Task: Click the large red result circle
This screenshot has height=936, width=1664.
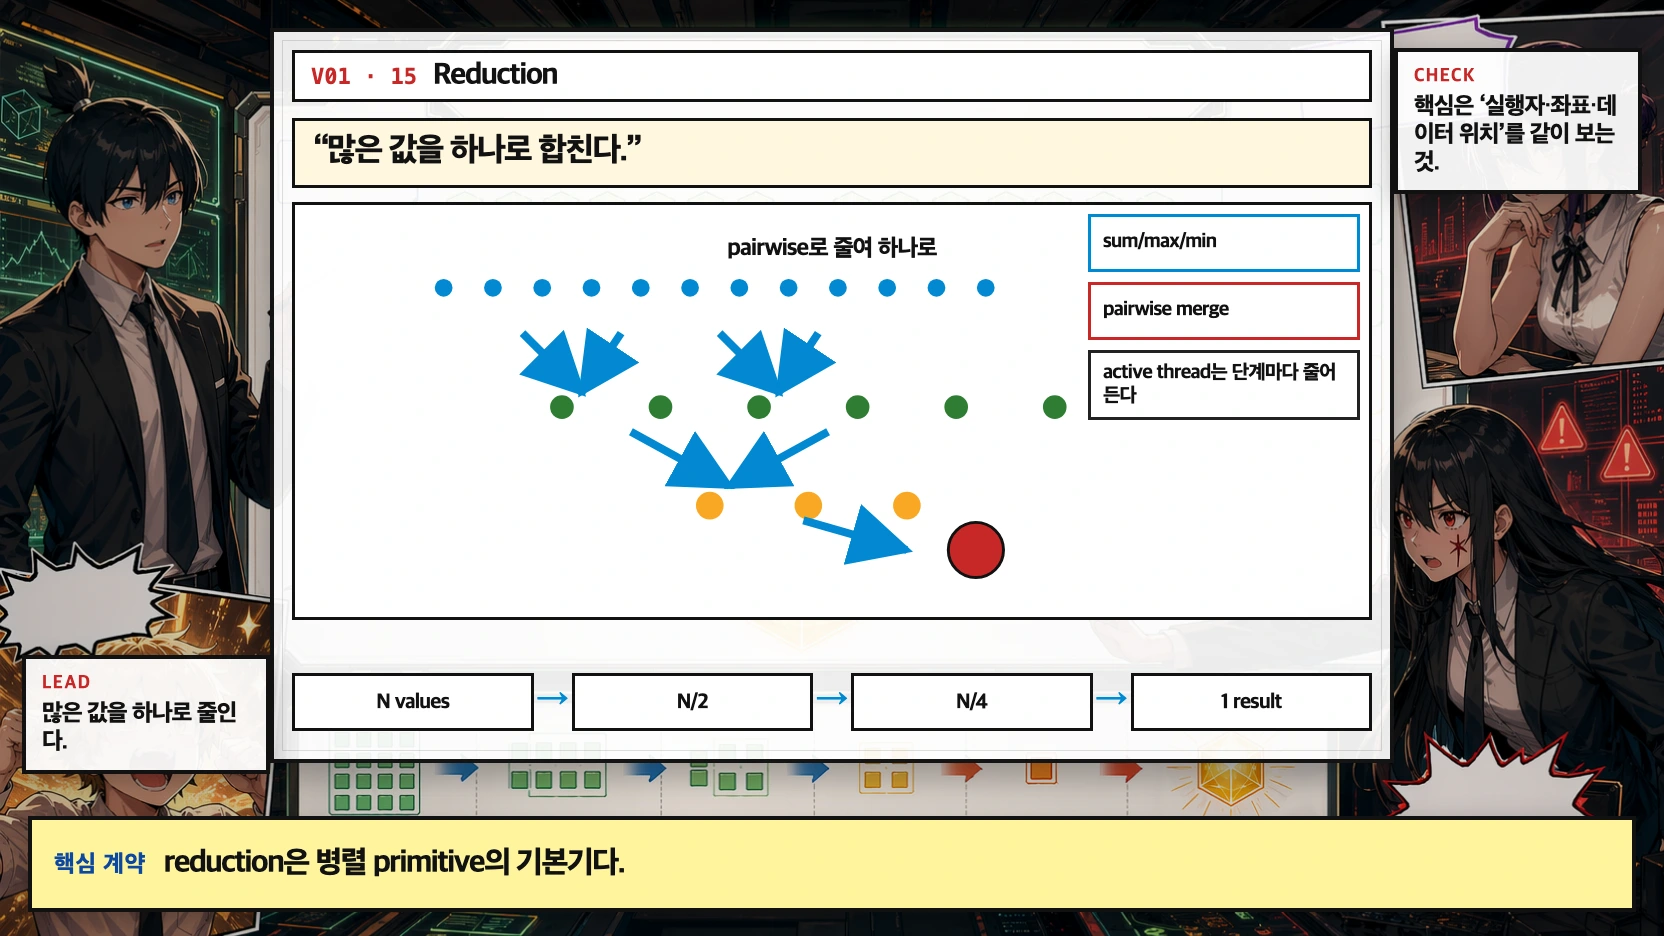Action: (x=975, y=550)
